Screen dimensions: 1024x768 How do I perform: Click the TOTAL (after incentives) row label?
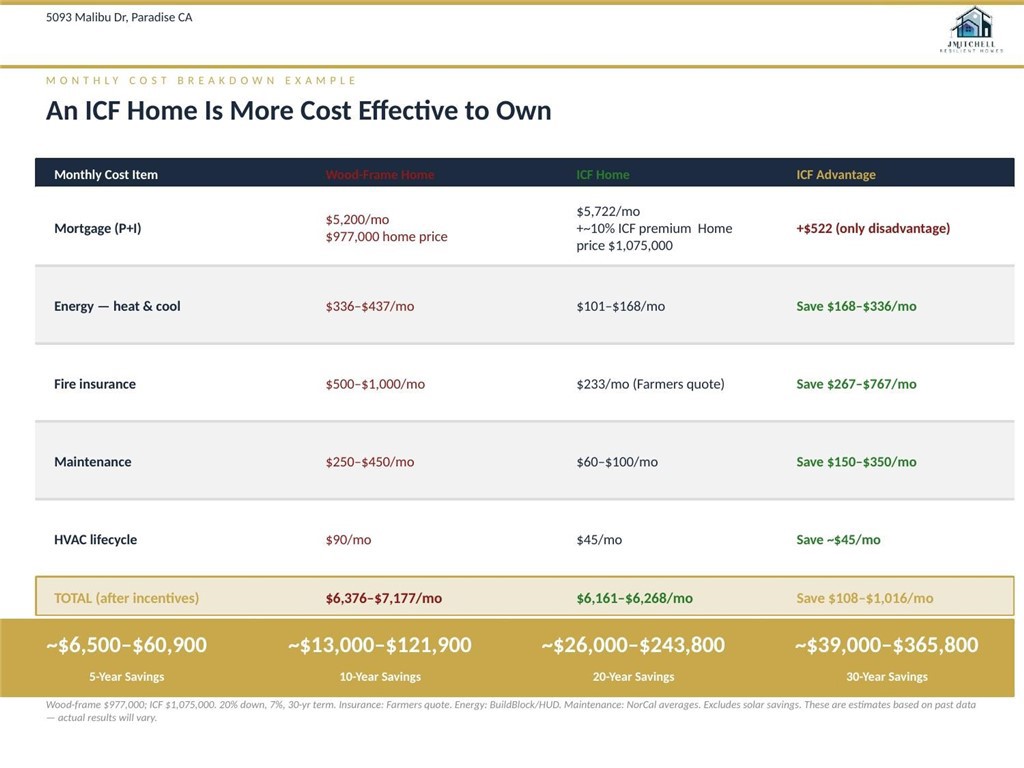pos(126,598)
